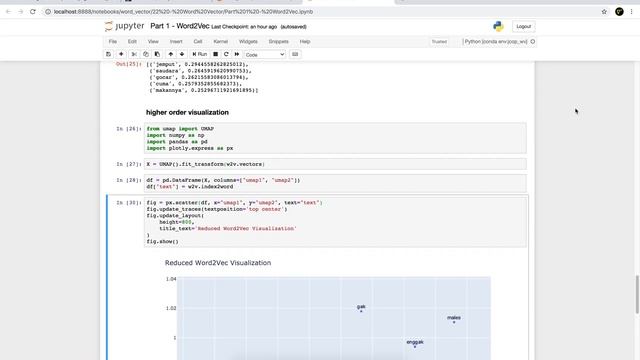The image size is (640, 360).
Task: Click the Last Checkpoint status text
Action: point(244,27)
